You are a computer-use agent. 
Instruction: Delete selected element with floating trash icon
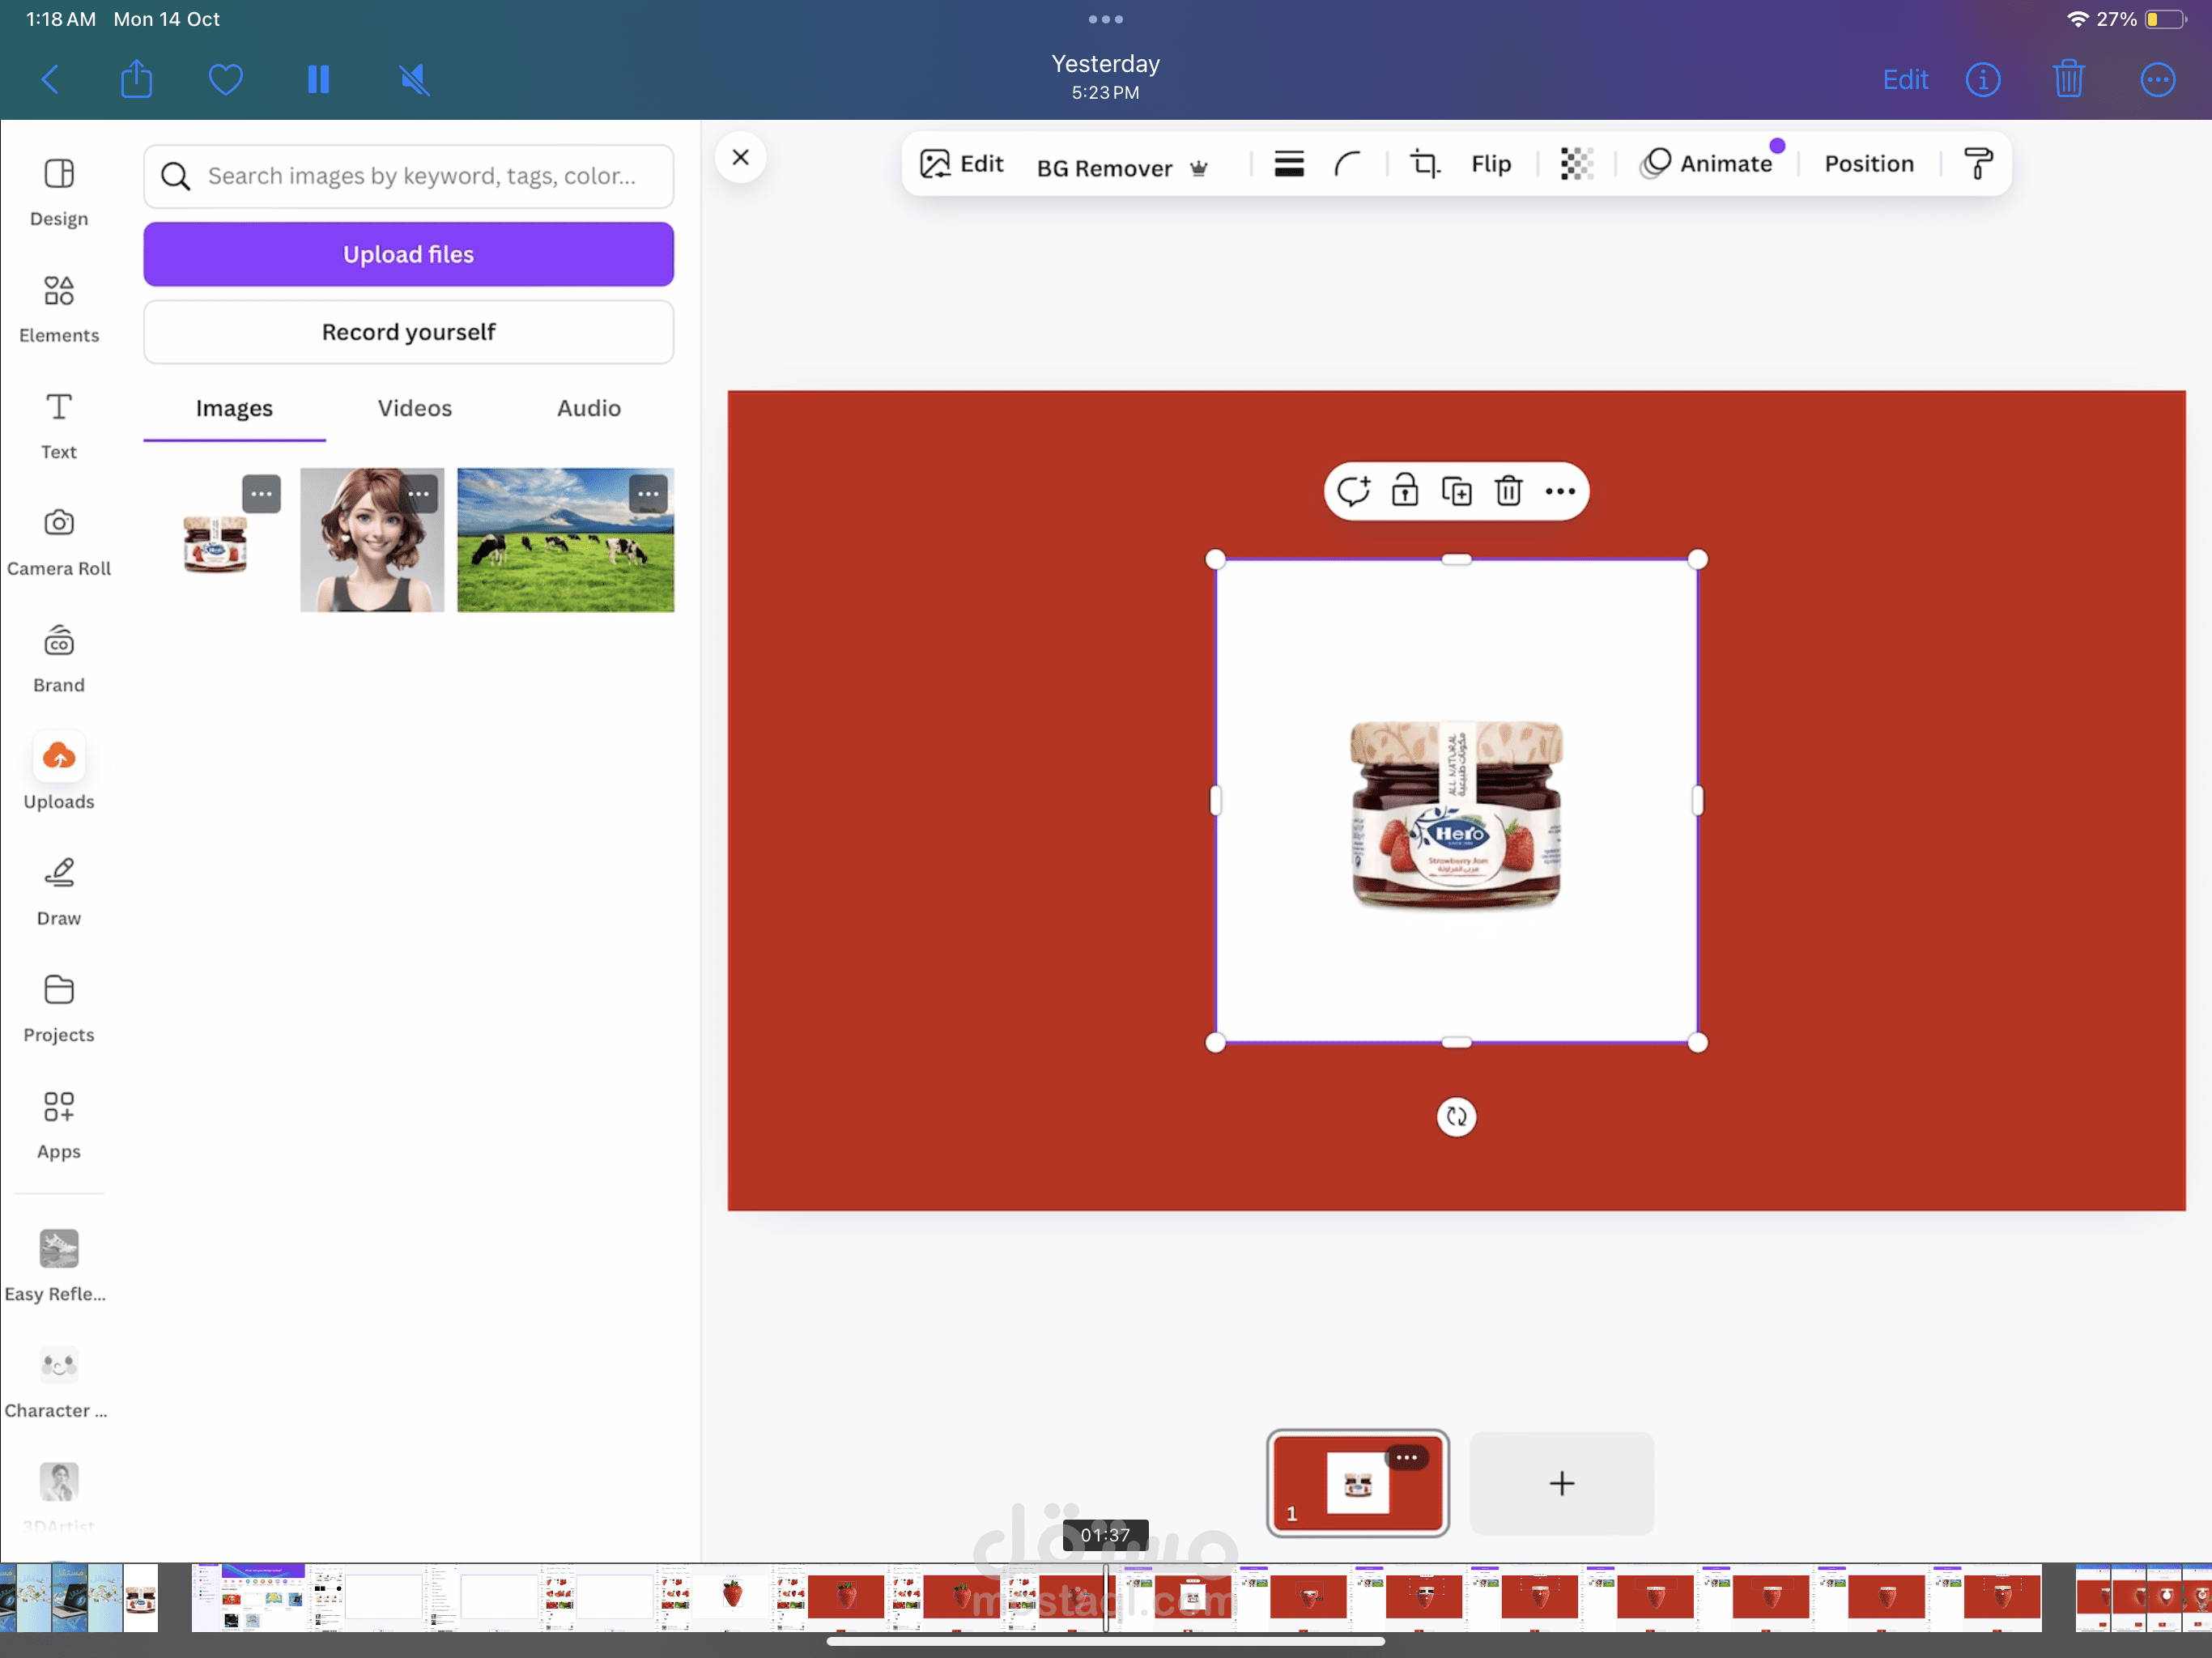pyautogui.click(x=1507, y=491)
